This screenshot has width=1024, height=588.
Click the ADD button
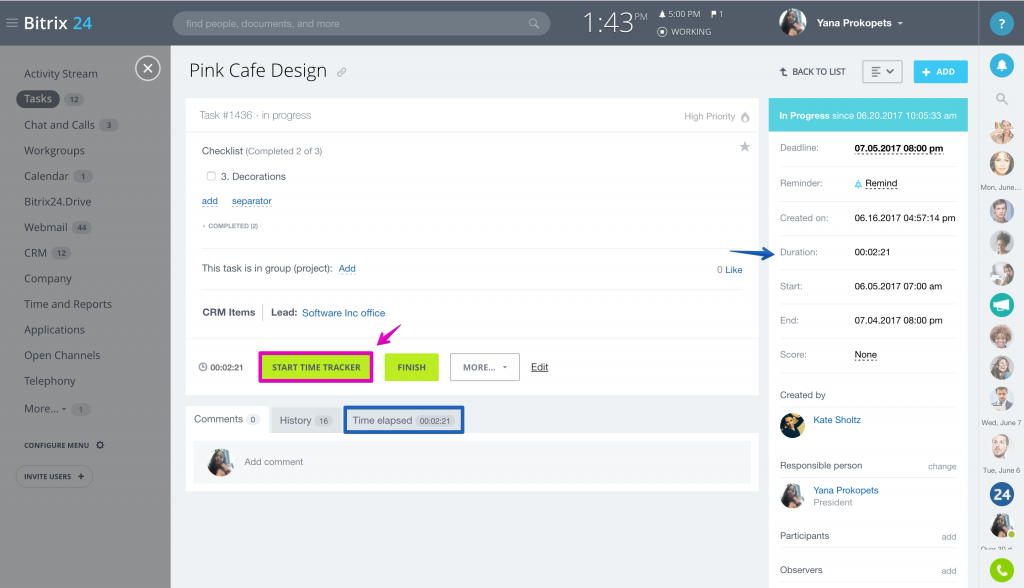(x=940, y=72)
